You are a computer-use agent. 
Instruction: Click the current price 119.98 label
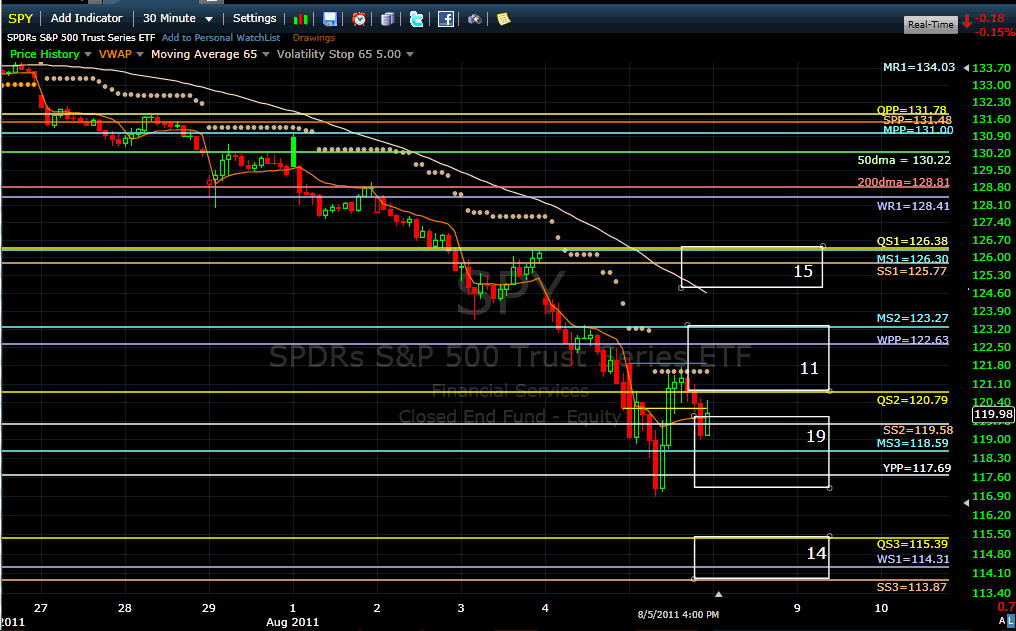[x=993, y=414]
